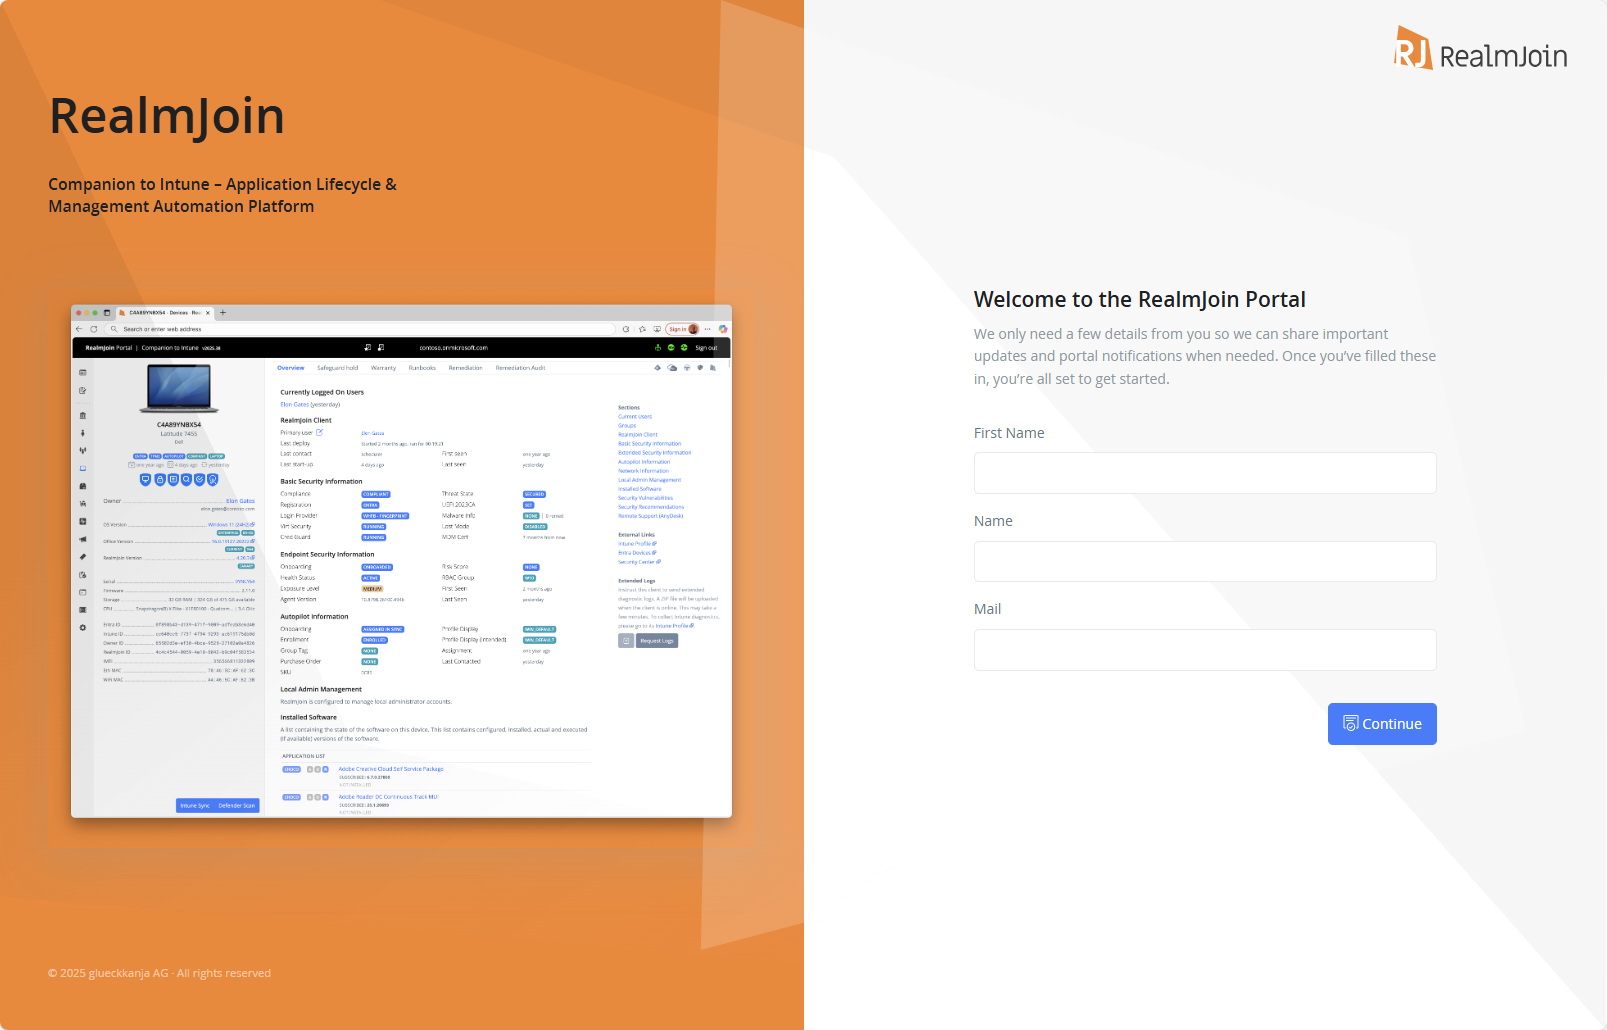Click the laptop device image in preview
The width and height of the screenshot is (1607, 1030).
[x=179, y=389]
